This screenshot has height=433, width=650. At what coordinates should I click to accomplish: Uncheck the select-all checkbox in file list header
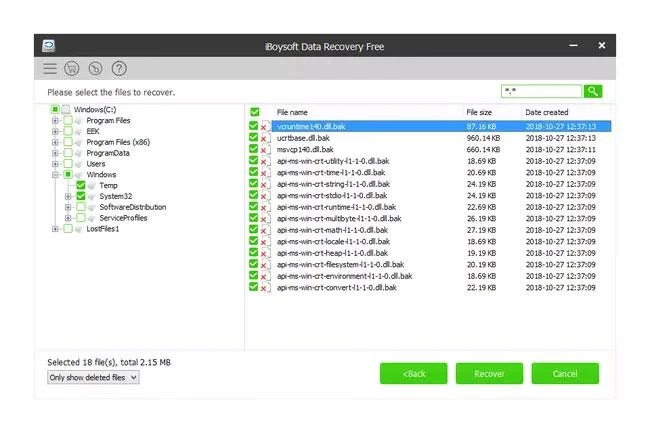[x=255, y=112]
